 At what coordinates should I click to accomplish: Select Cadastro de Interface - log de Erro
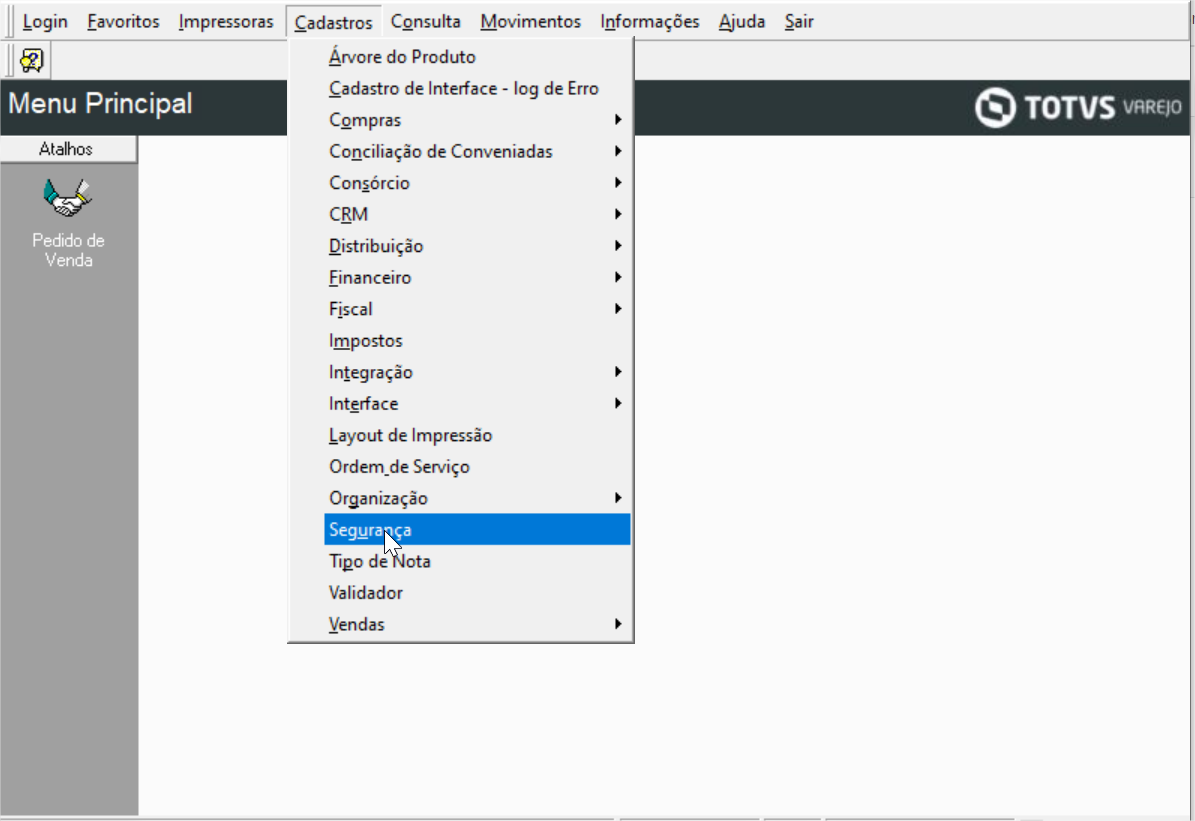(x=477, y=88)
